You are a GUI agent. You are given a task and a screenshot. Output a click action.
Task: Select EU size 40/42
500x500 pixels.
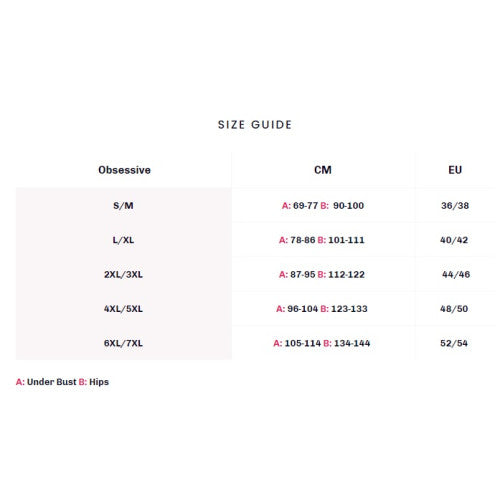pyautogui.click(x=454, y=240)
